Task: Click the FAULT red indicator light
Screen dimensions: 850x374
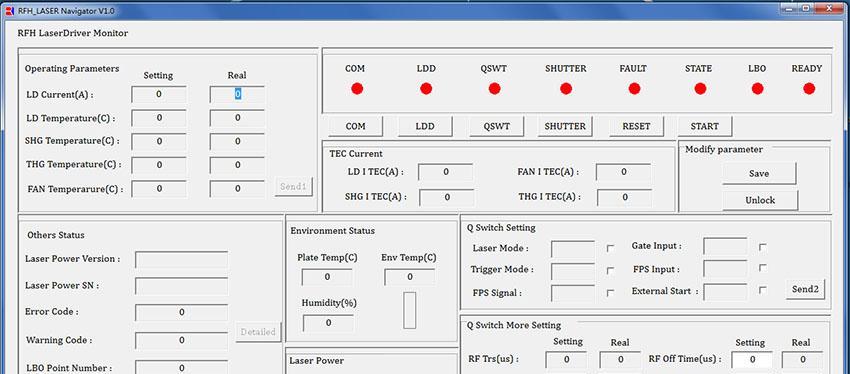Action: pyautogui.click(x=634, y=88)
